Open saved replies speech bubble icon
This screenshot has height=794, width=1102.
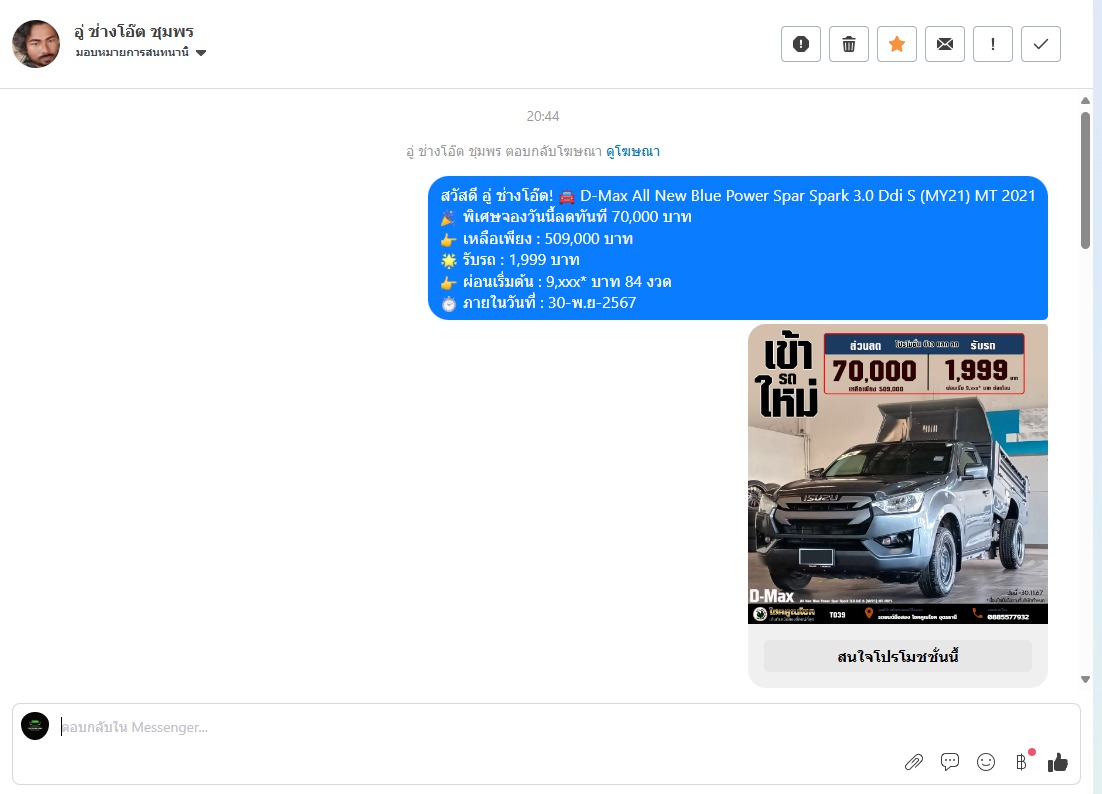click(x=949, y=762)
